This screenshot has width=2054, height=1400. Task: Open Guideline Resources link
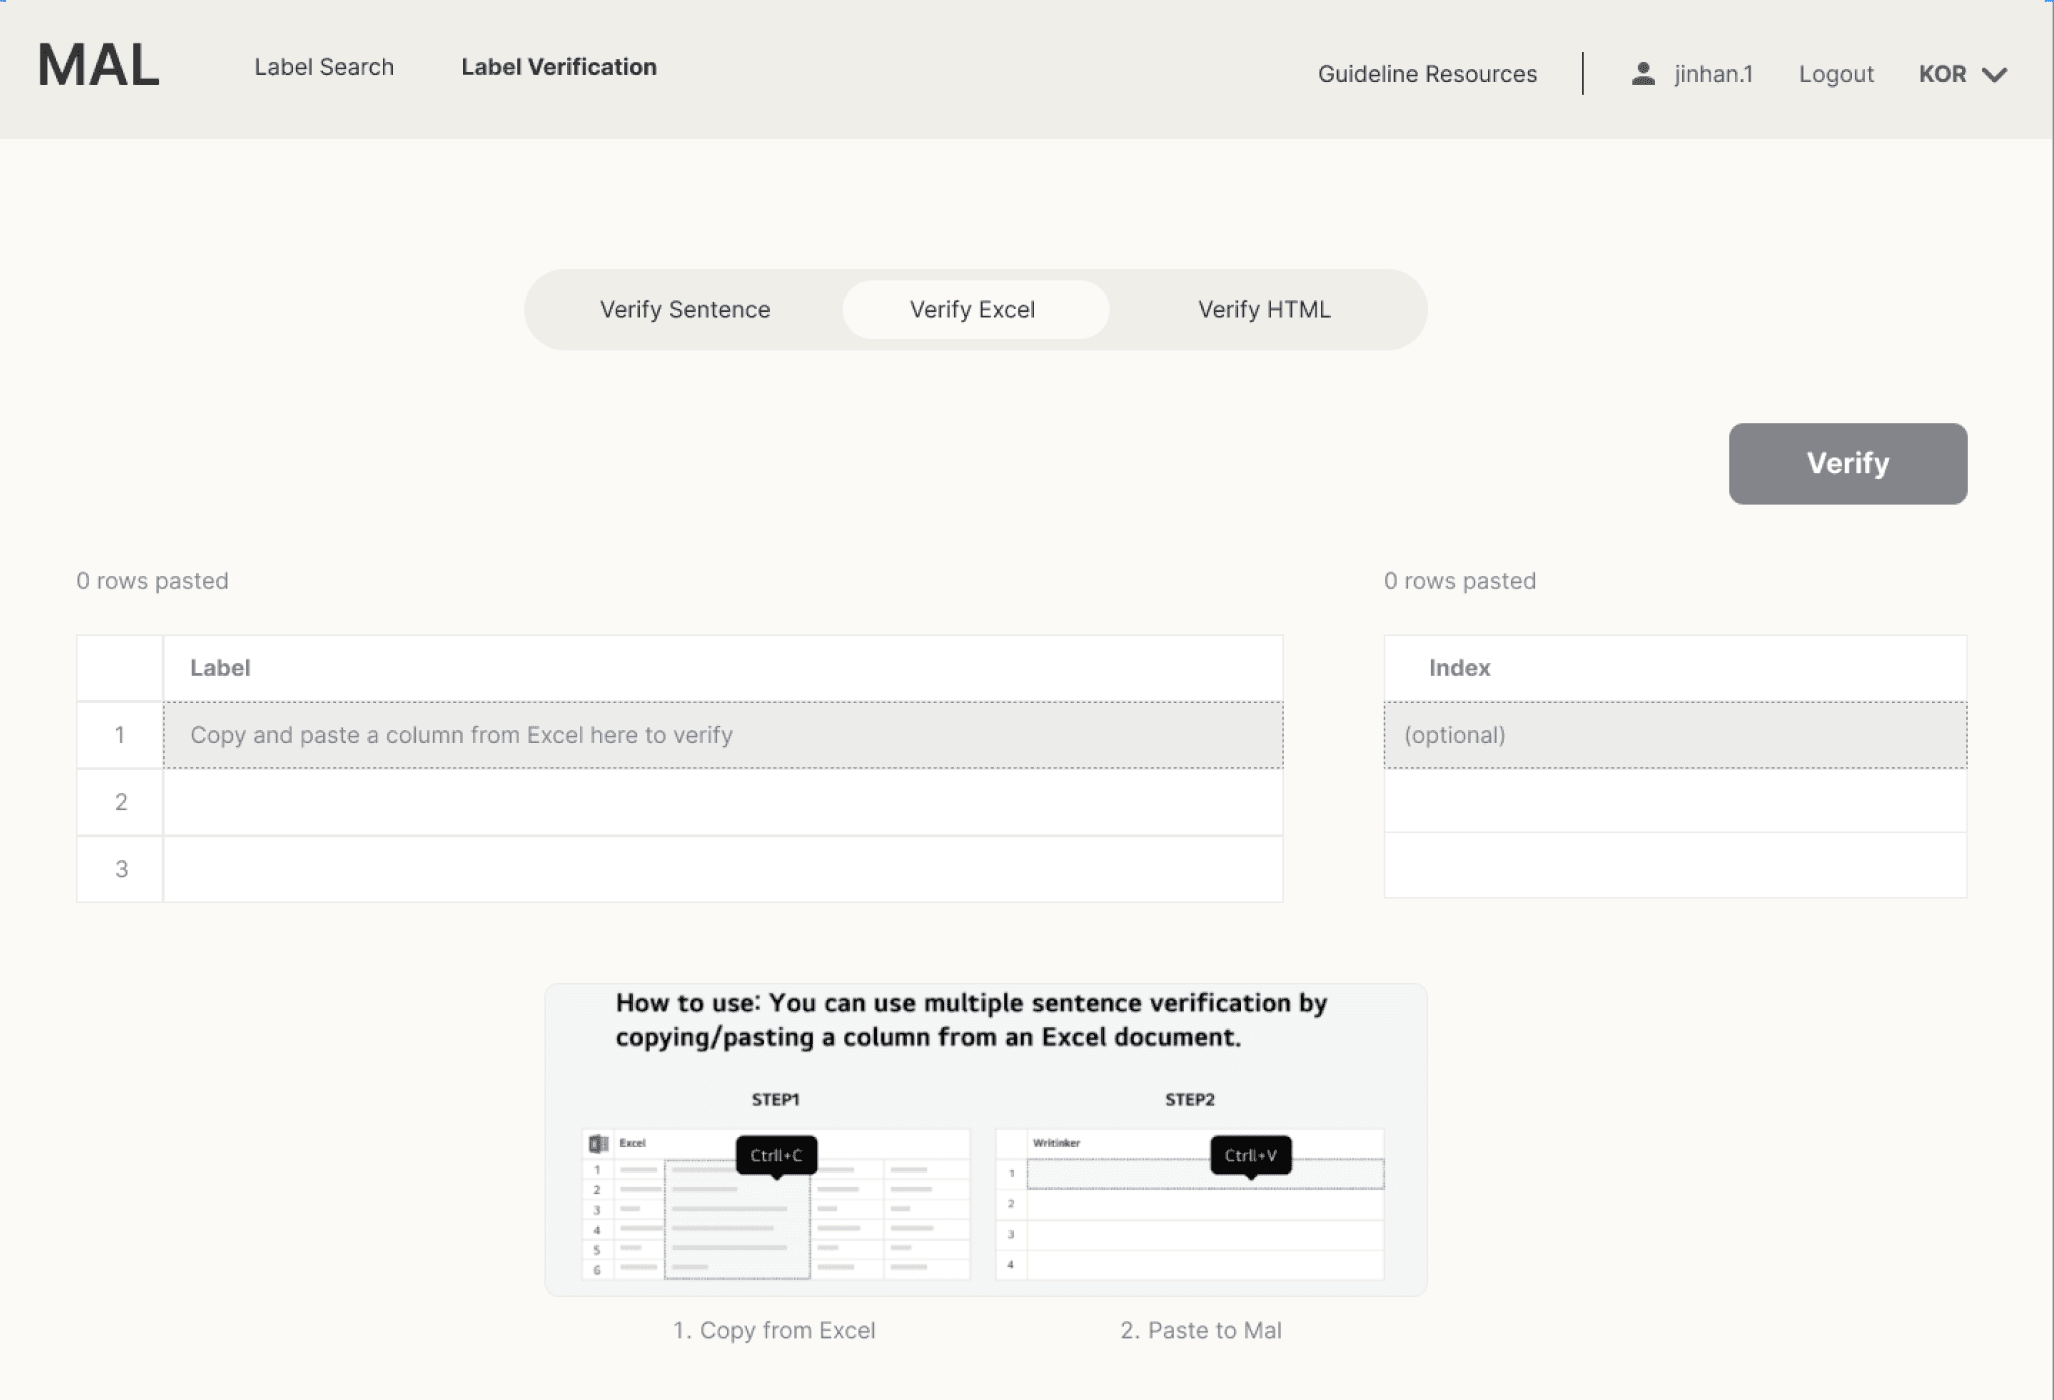coord(1427,74)
